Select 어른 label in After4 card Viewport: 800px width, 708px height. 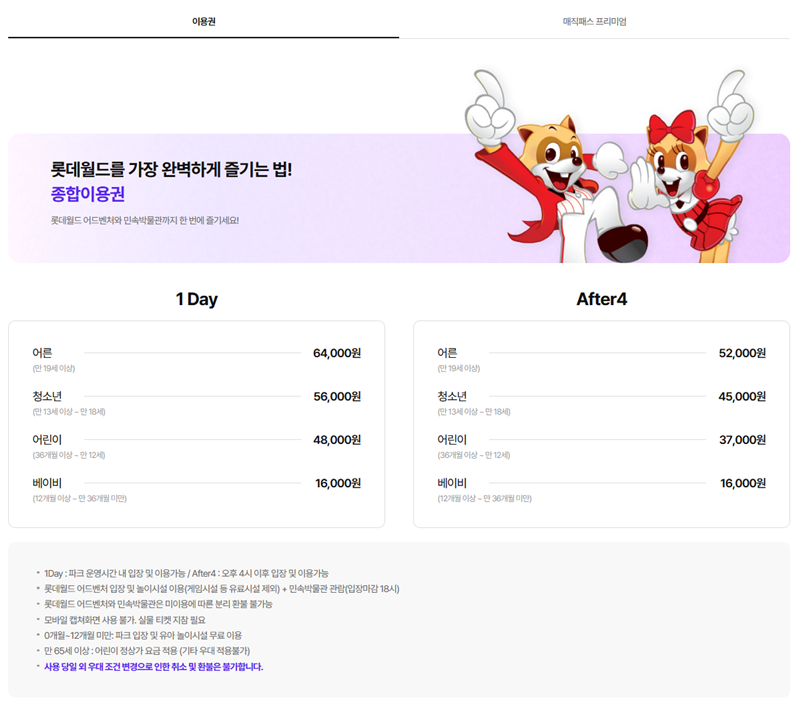coord(447,352)
